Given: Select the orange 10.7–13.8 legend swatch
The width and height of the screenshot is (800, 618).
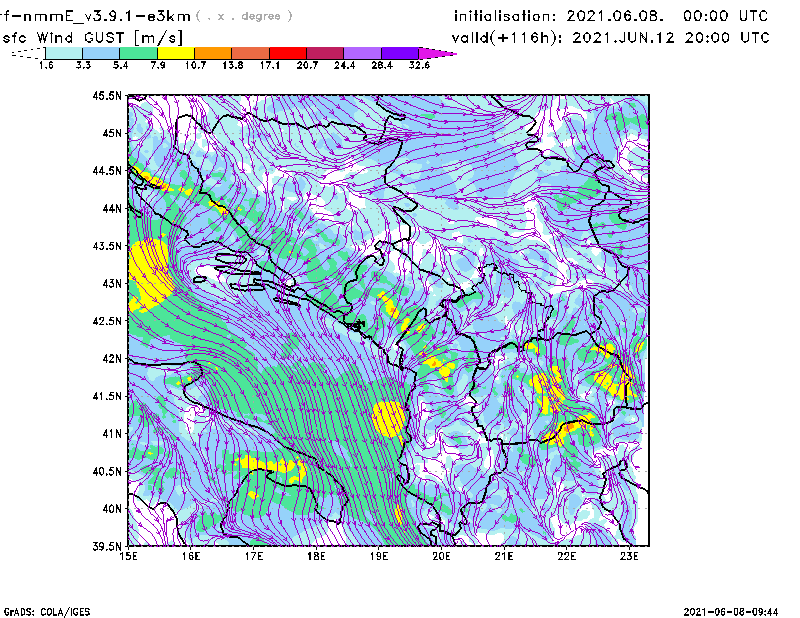Looking at the screenshot, I should [x=213, y=53].
